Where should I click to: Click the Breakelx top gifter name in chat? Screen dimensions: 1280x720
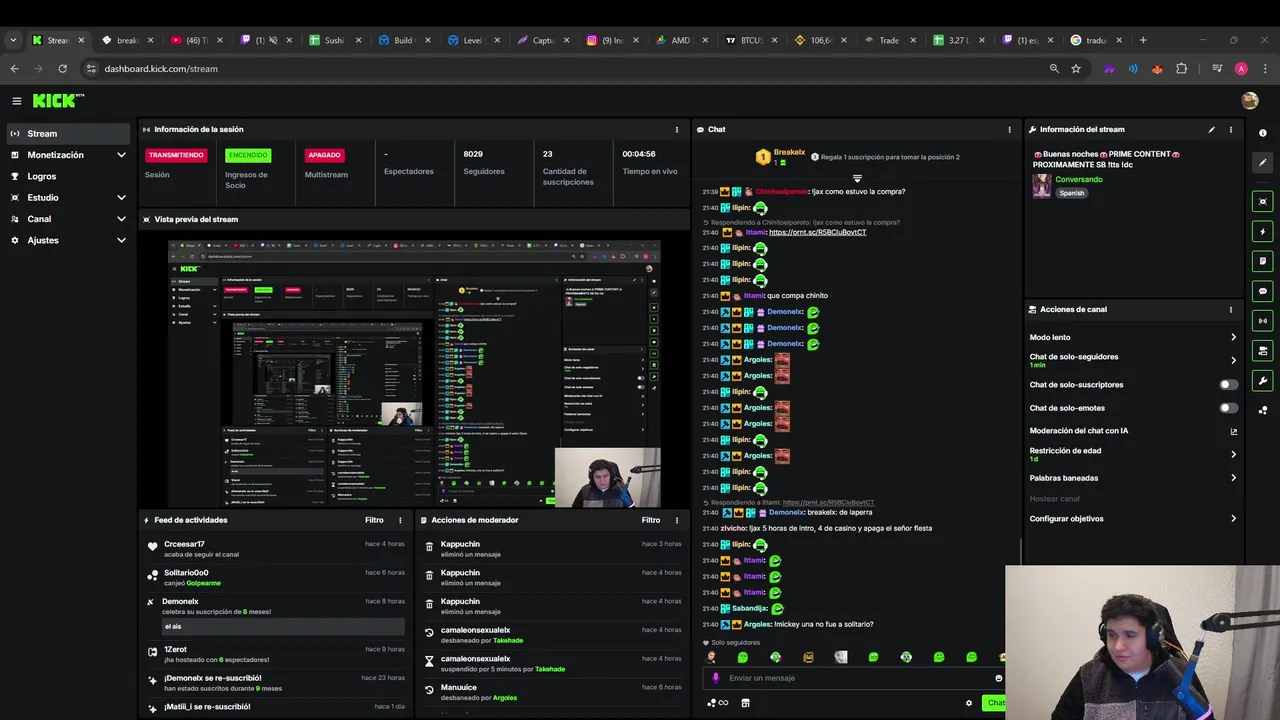pos(789,152)
